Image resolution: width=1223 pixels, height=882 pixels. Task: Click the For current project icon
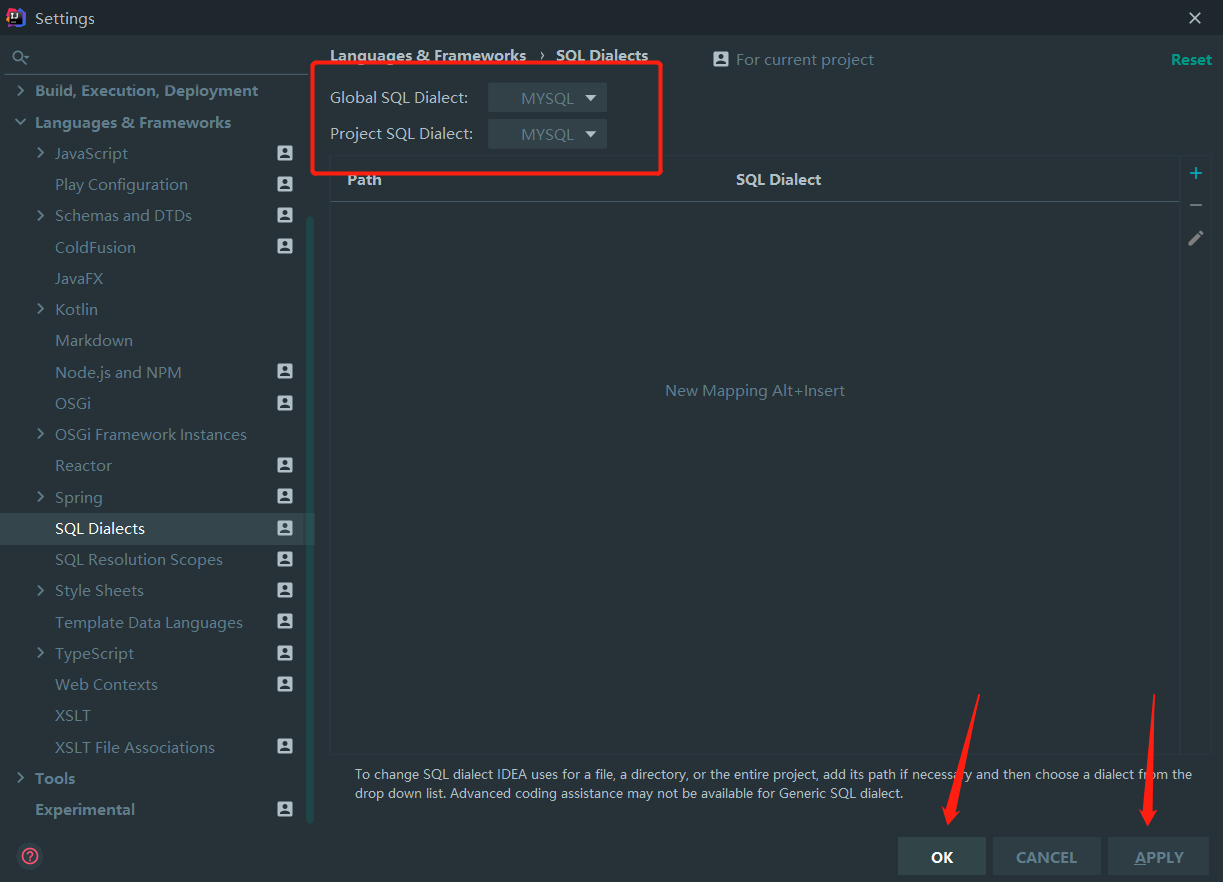tap(721, 59)
